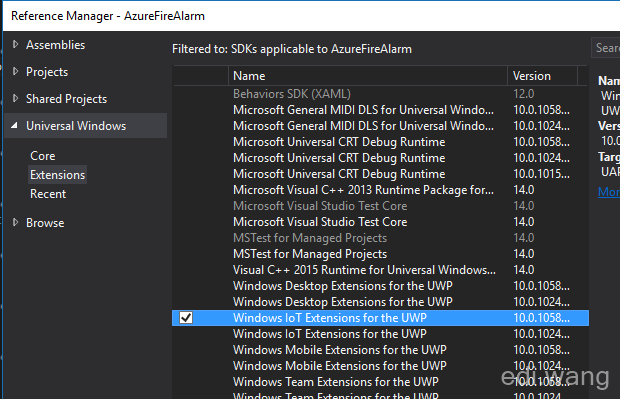Select Visual C++ 2015 Runtime for Universal Windows
Screen dimensions: 620x399
click(x=380, y=270)
